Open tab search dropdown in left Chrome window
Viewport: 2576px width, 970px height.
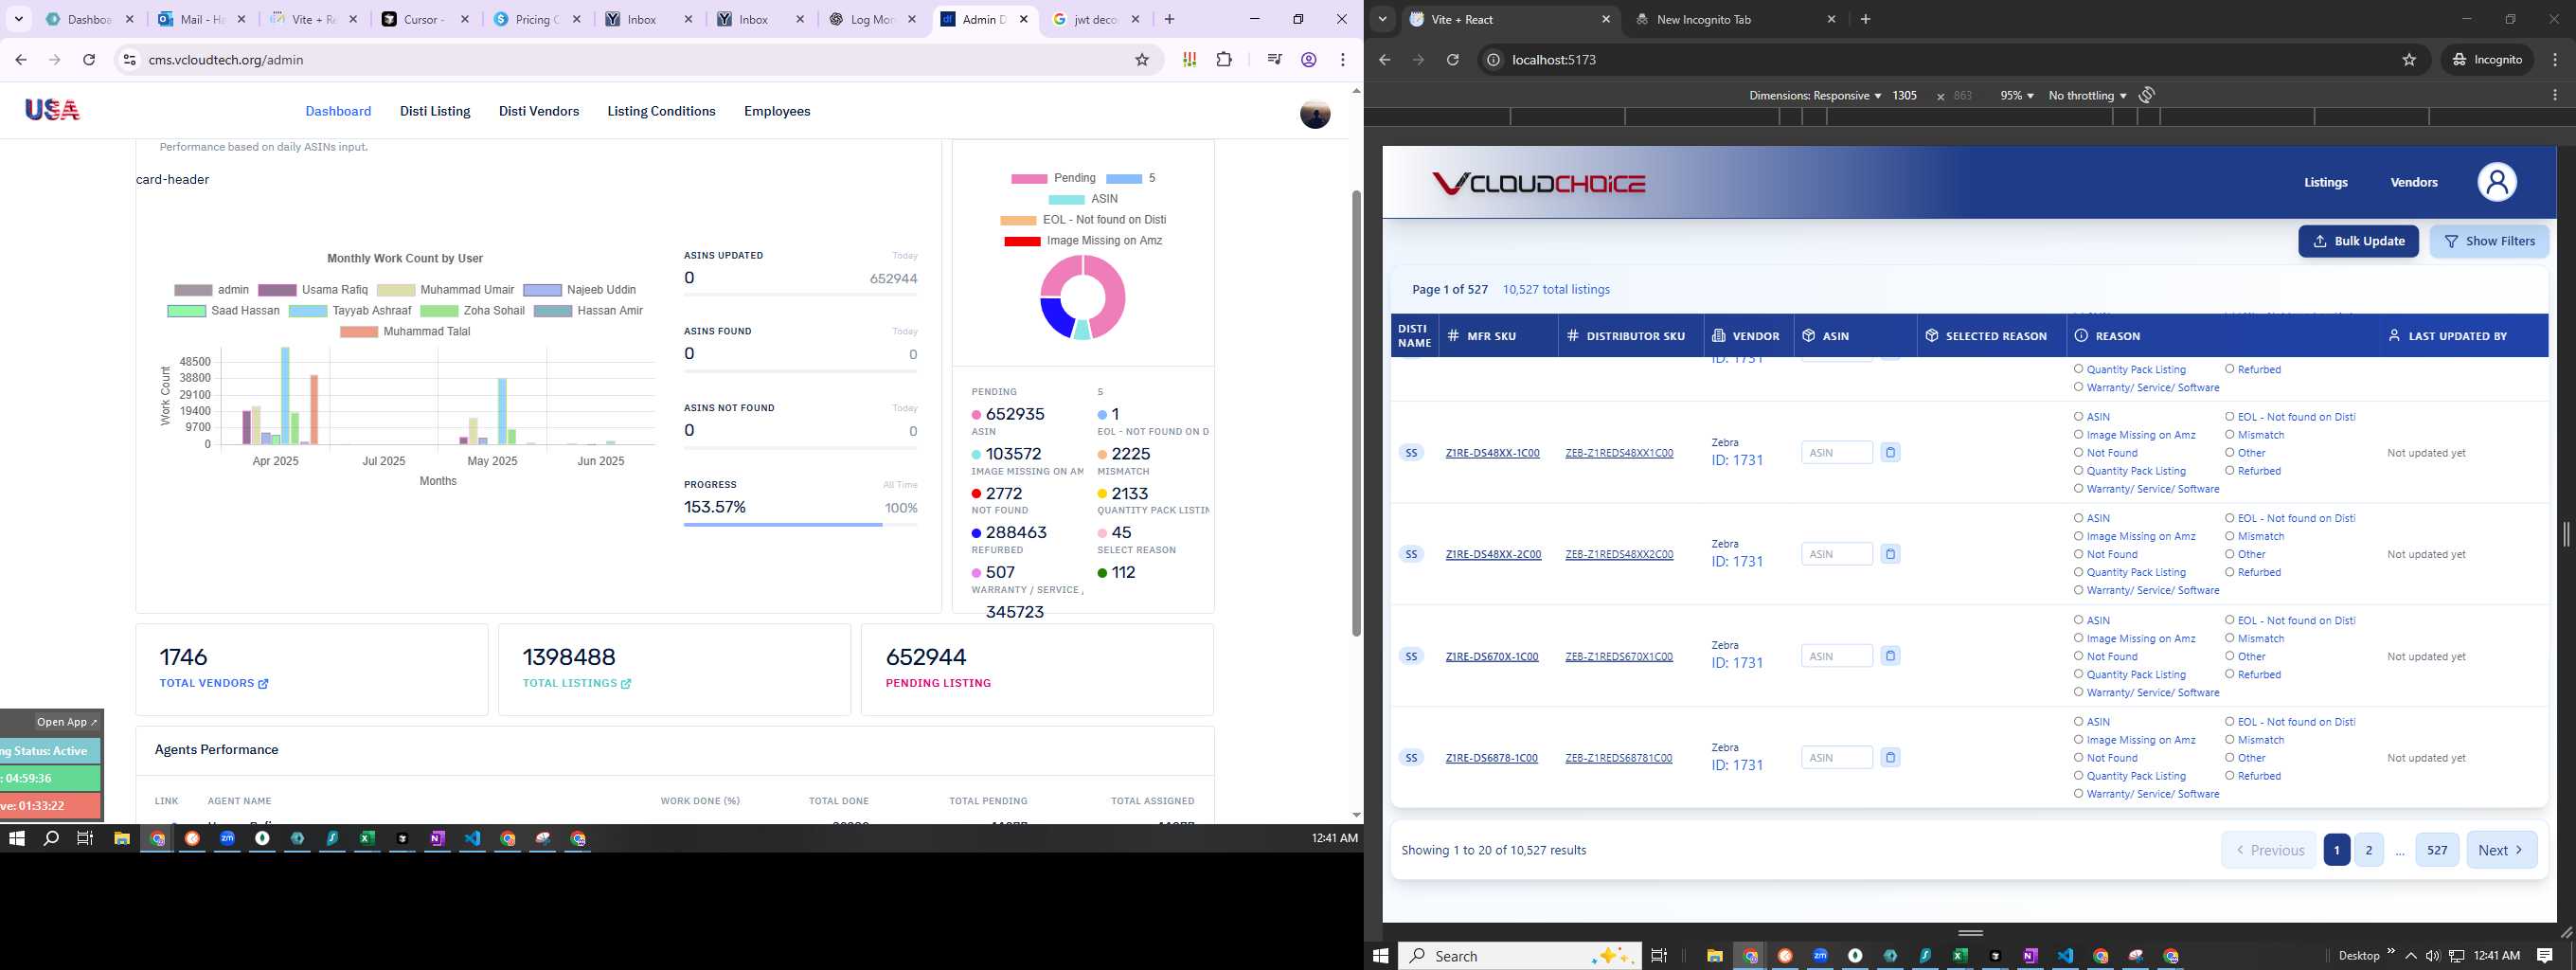click(x=19, y=19)
